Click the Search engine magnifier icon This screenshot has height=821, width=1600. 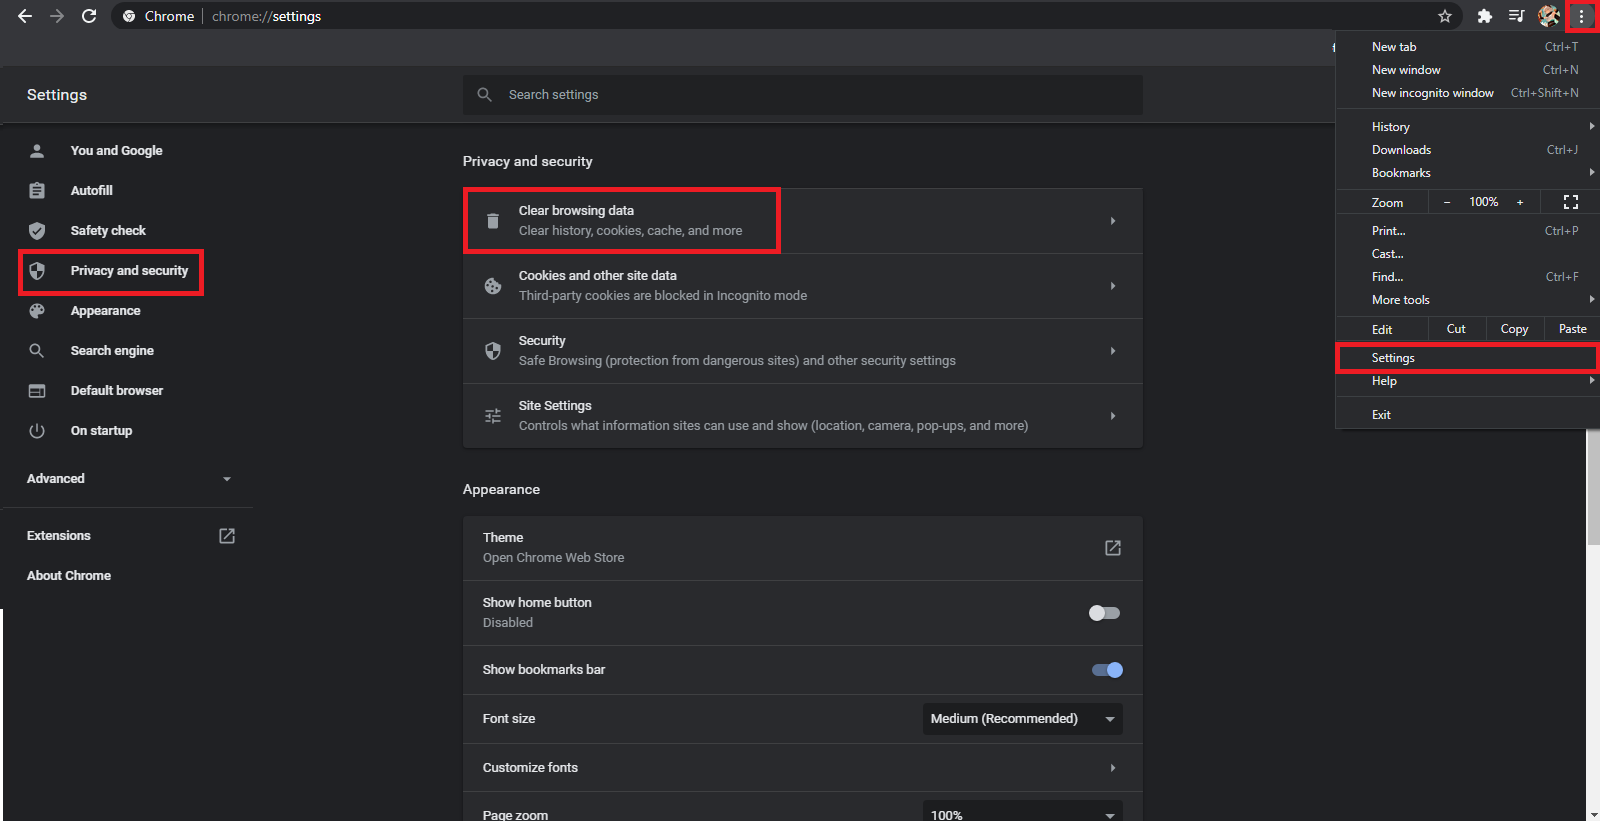coord(37,351)
